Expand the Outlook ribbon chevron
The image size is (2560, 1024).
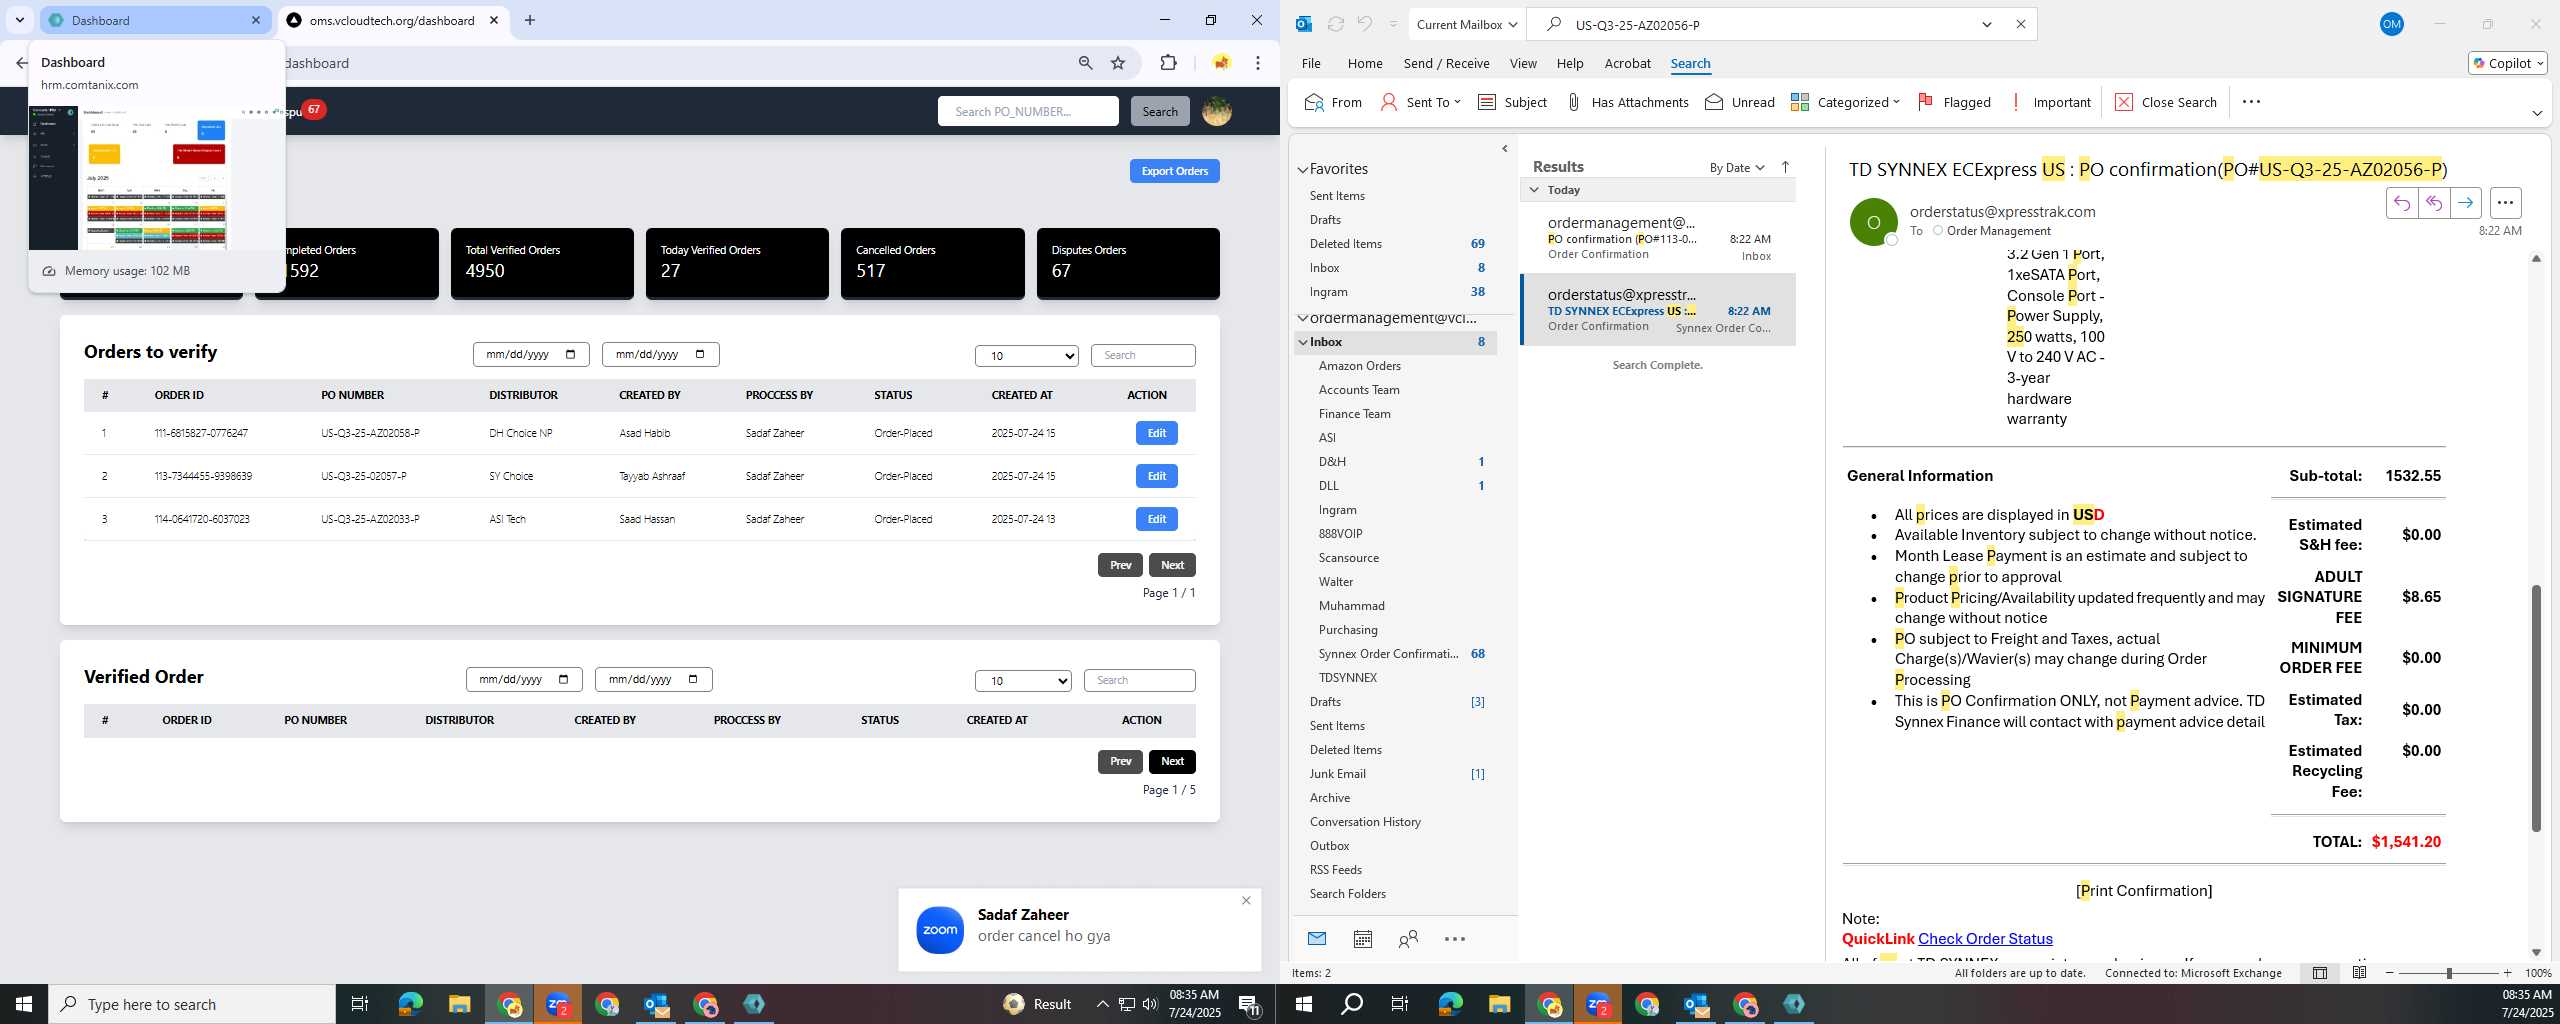[2537, 113]
